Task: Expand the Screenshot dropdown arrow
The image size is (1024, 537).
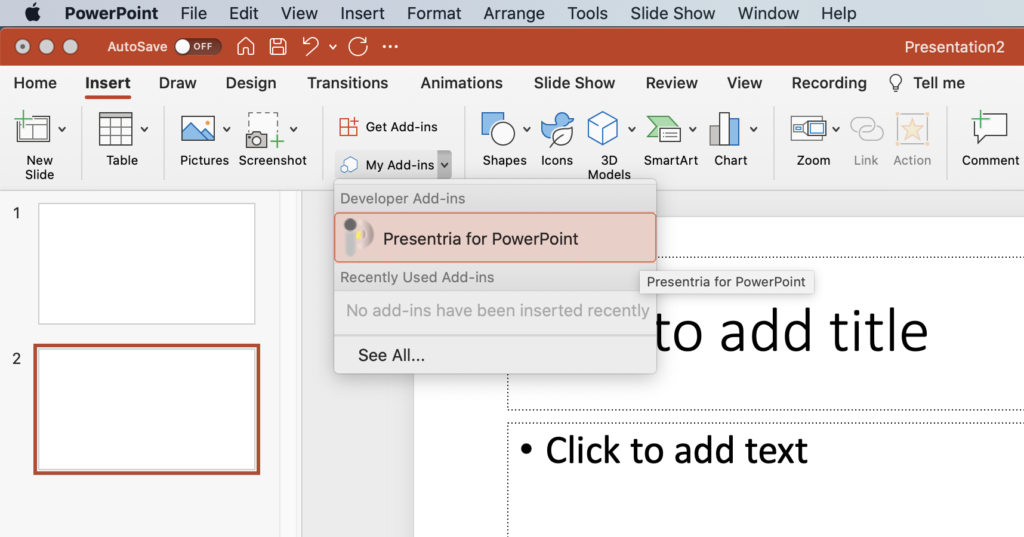Action: click(294, 129)
